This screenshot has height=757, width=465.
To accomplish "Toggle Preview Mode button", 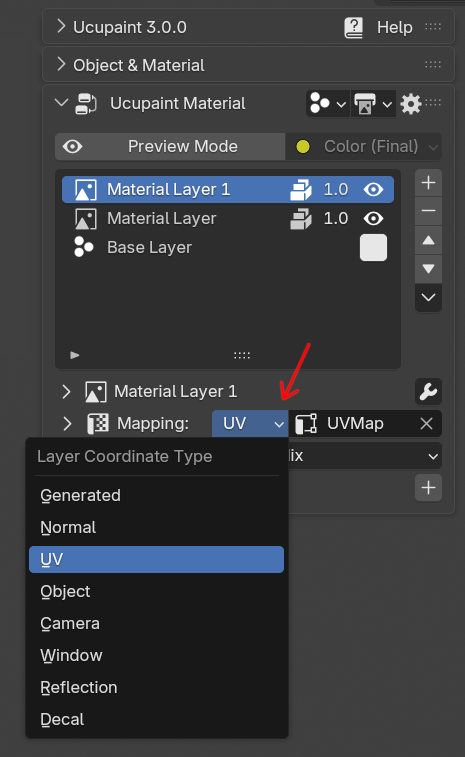I will [x=170, y=146].
